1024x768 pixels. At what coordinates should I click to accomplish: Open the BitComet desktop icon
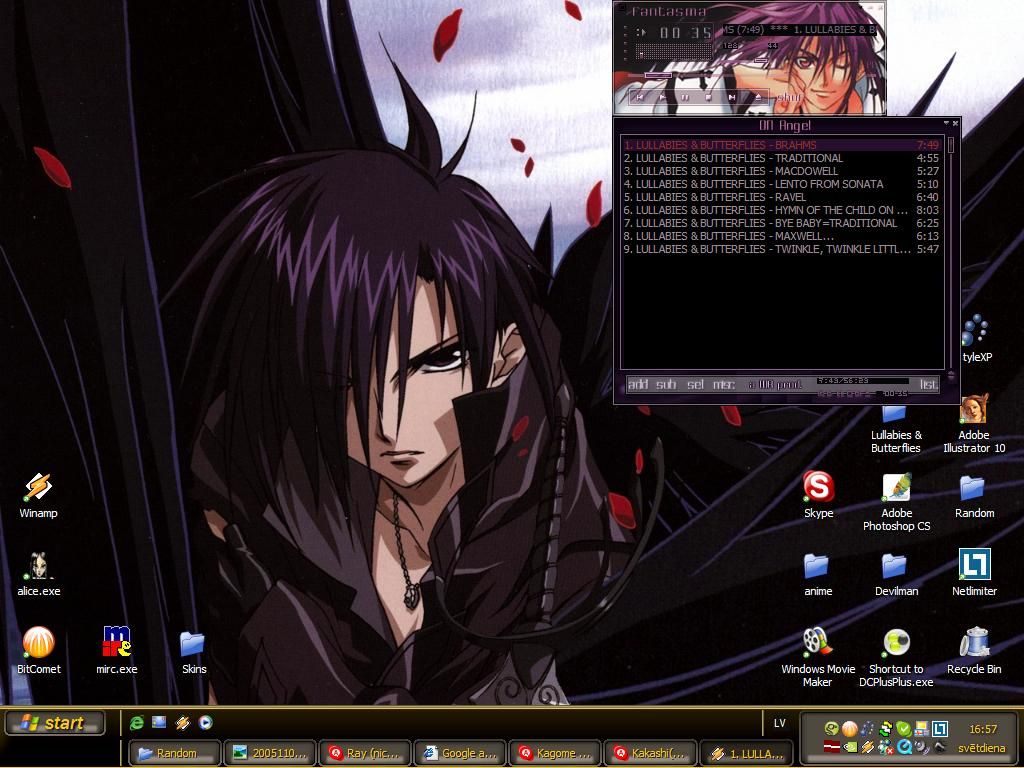point(39,650)
